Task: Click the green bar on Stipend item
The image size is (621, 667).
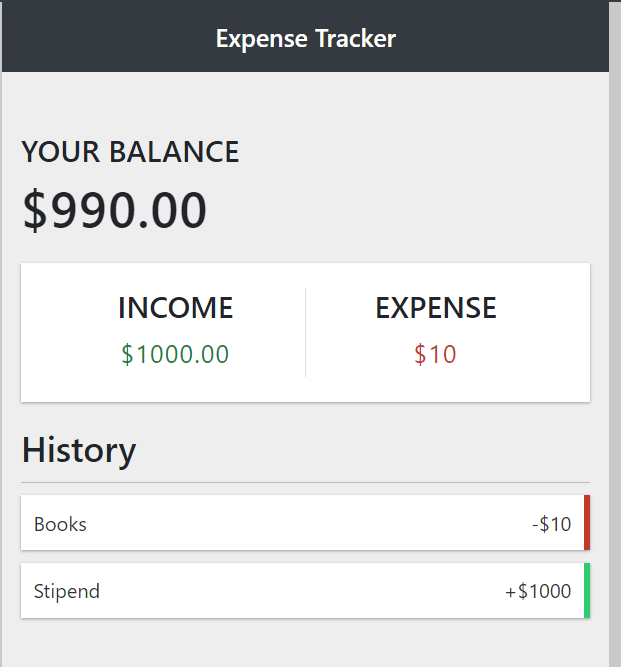Action: click(587, 590)
